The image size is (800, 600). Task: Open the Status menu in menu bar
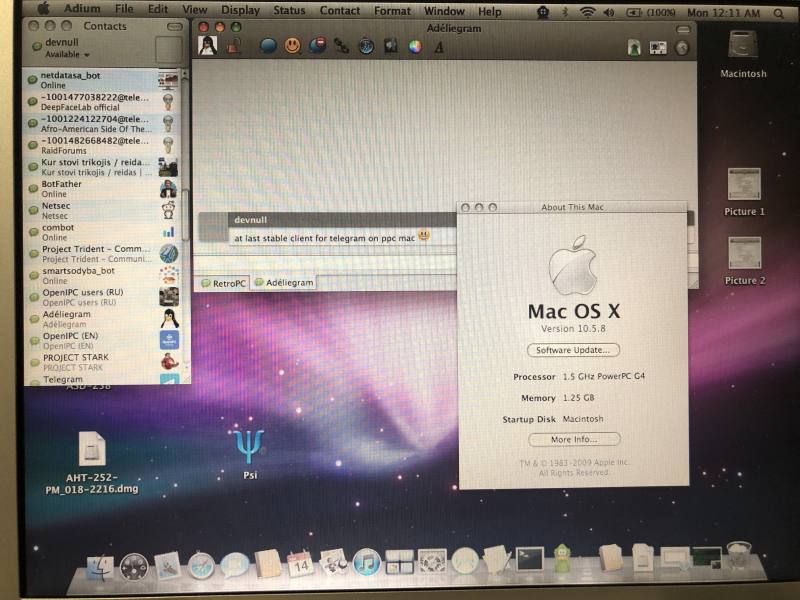(289, 10)
